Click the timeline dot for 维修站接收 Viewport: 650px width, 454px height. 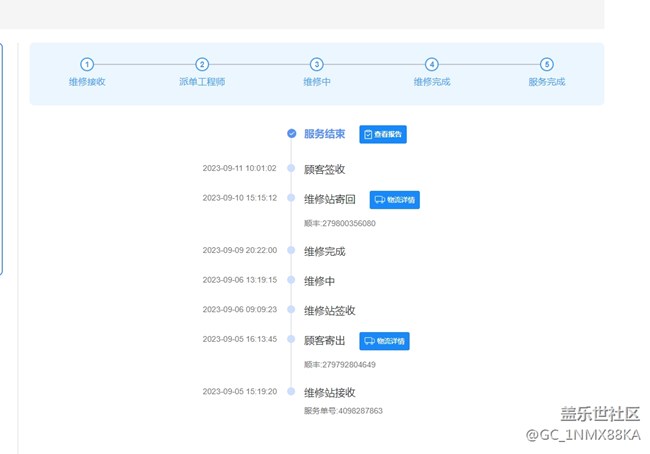[x=291, y=392]
